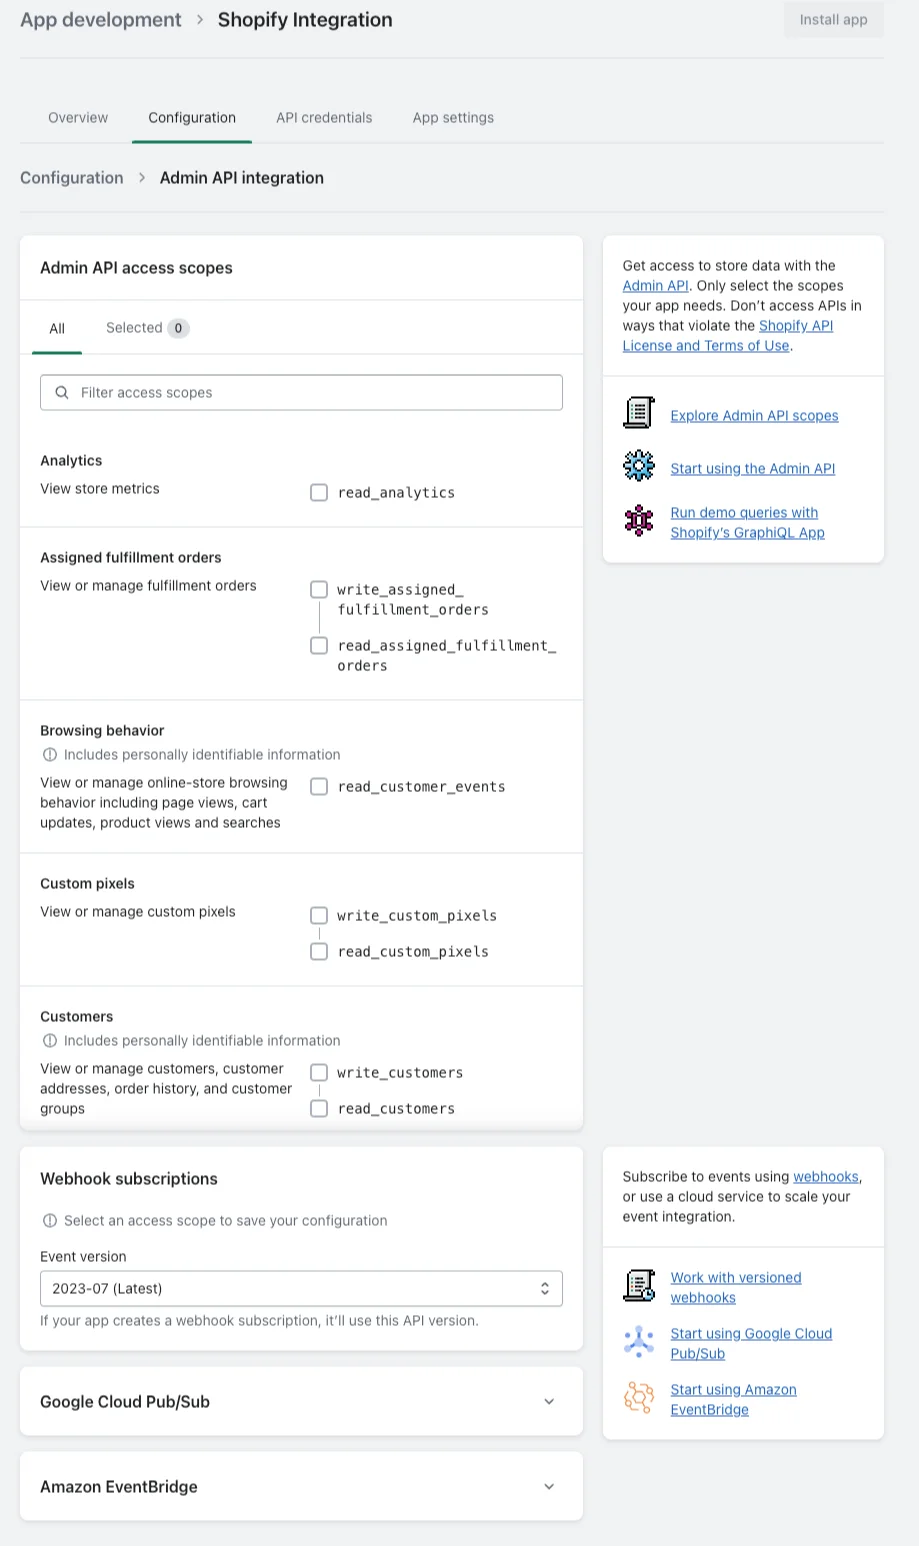Open the Shopify API License and Terms link
The width and height of the screenshot is (919, 1546).
coord(728,336)
